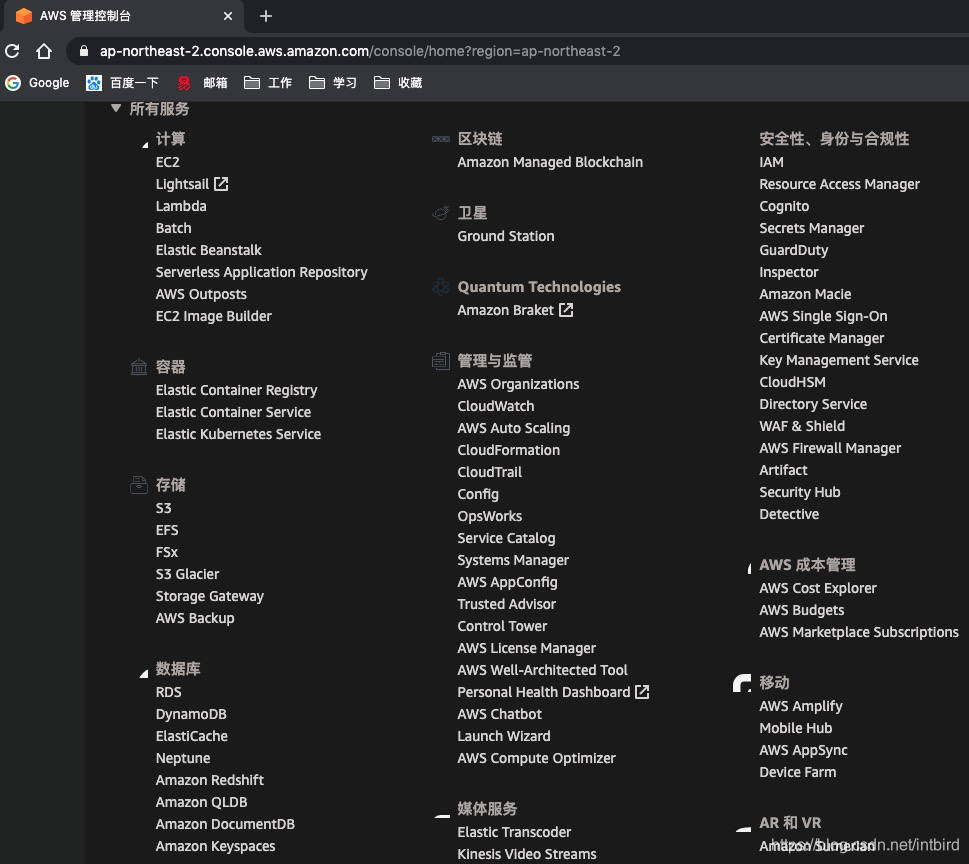Open the Google bookmark
Viewport: 969px width, 864px height.
tap(37, 83)
